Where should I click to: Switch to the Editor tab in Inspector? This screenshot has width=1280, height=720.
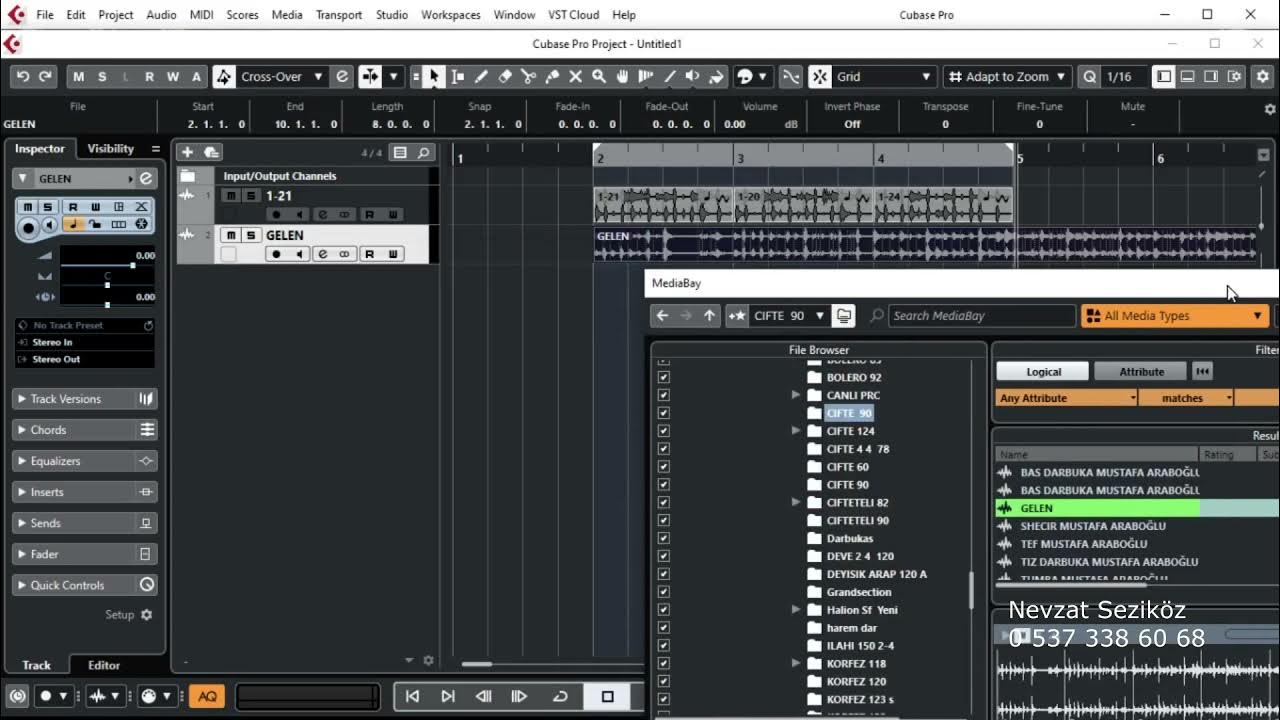pos(104,665)
